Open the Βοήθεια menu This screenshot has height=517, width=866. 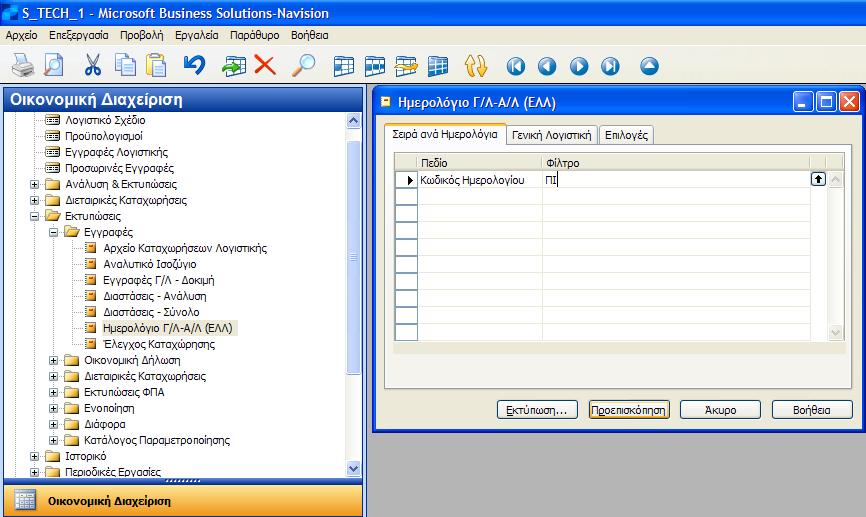[309, 35]
